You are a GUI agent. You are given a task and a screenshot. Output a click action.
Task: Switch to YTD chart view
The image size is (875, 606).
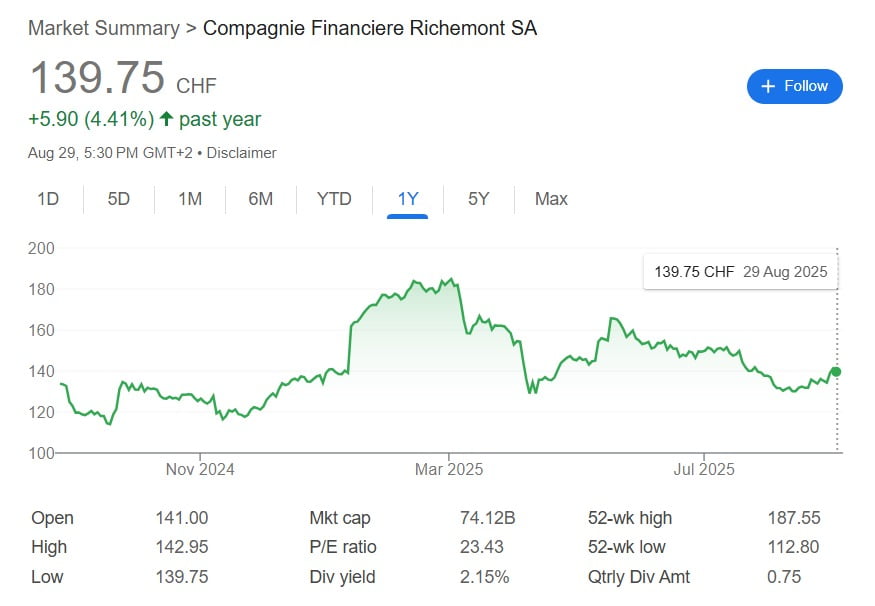[x=334, y=199]
